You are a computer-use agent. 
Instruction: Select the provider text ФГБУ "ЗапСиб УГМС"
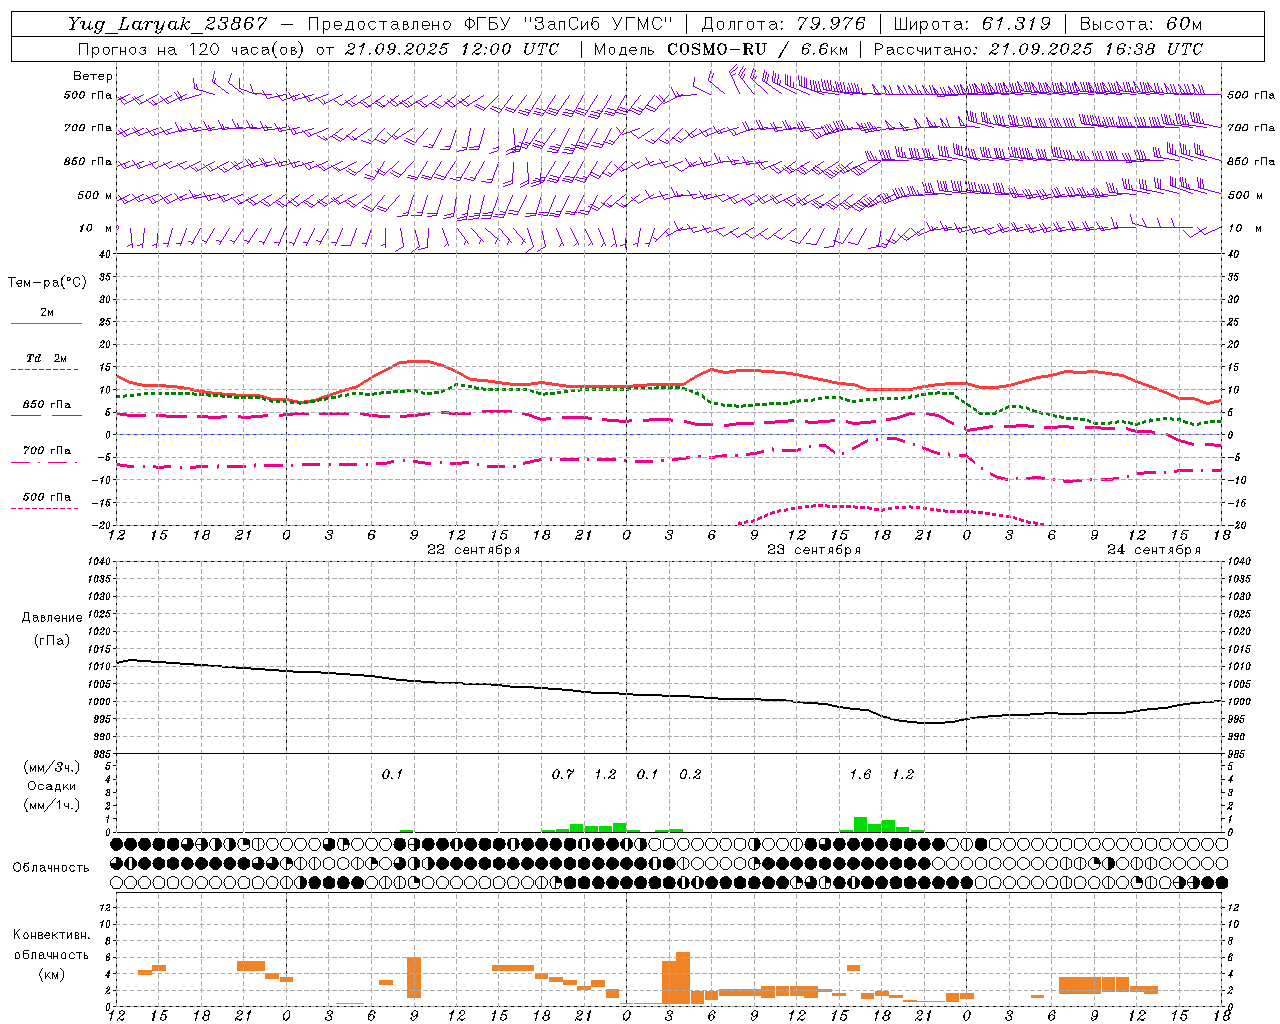pyautogui.click(x=568, y=24)
